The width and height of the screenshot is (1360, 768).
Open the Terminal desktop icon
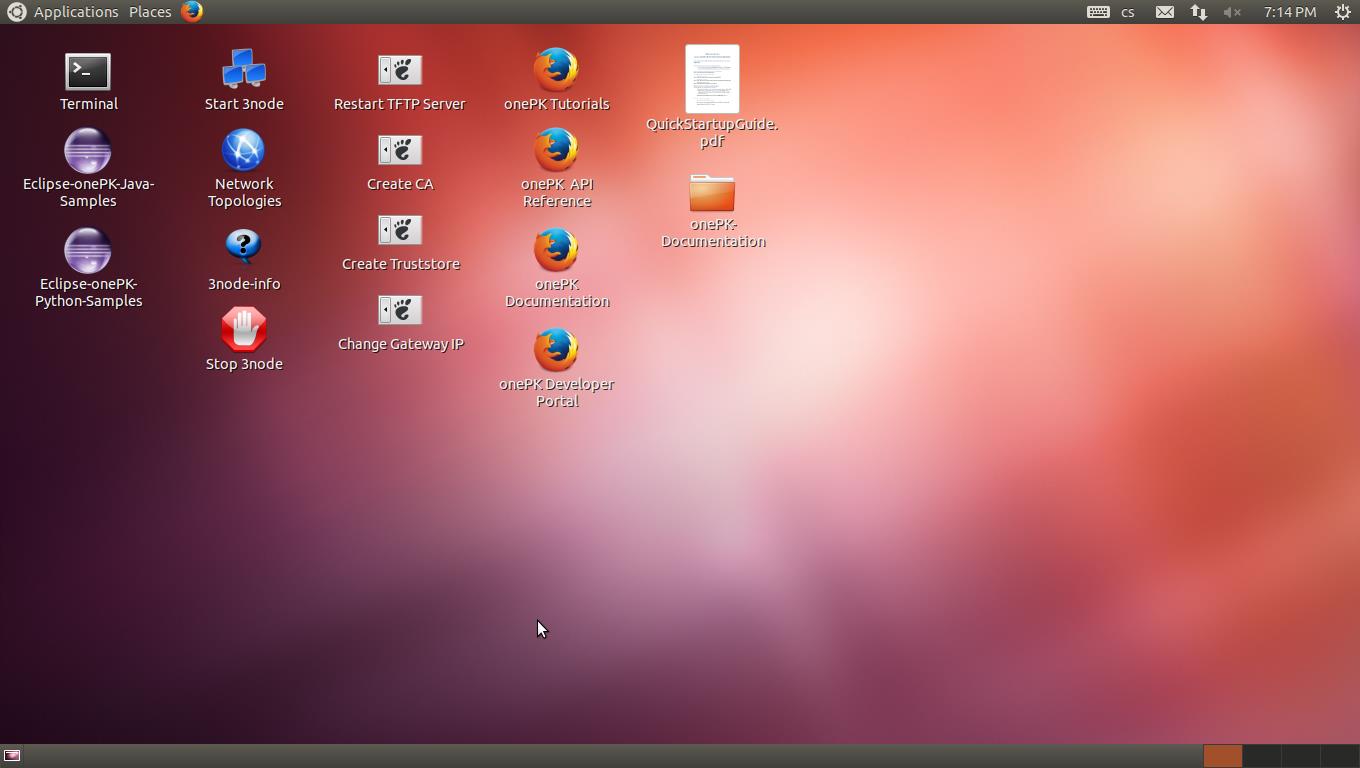[88, 72]
